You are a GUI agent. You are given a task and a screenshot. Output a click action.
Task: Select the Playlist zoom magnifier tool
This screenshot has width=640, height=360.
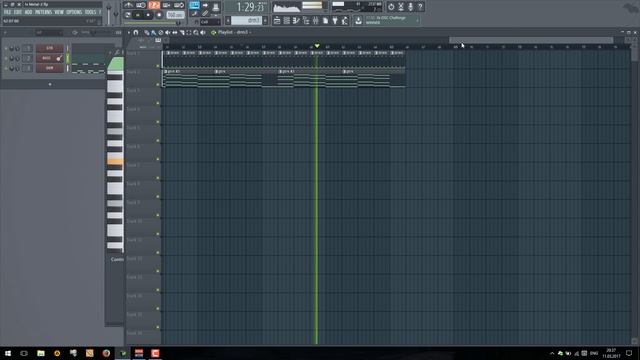(x=196, y=32)
